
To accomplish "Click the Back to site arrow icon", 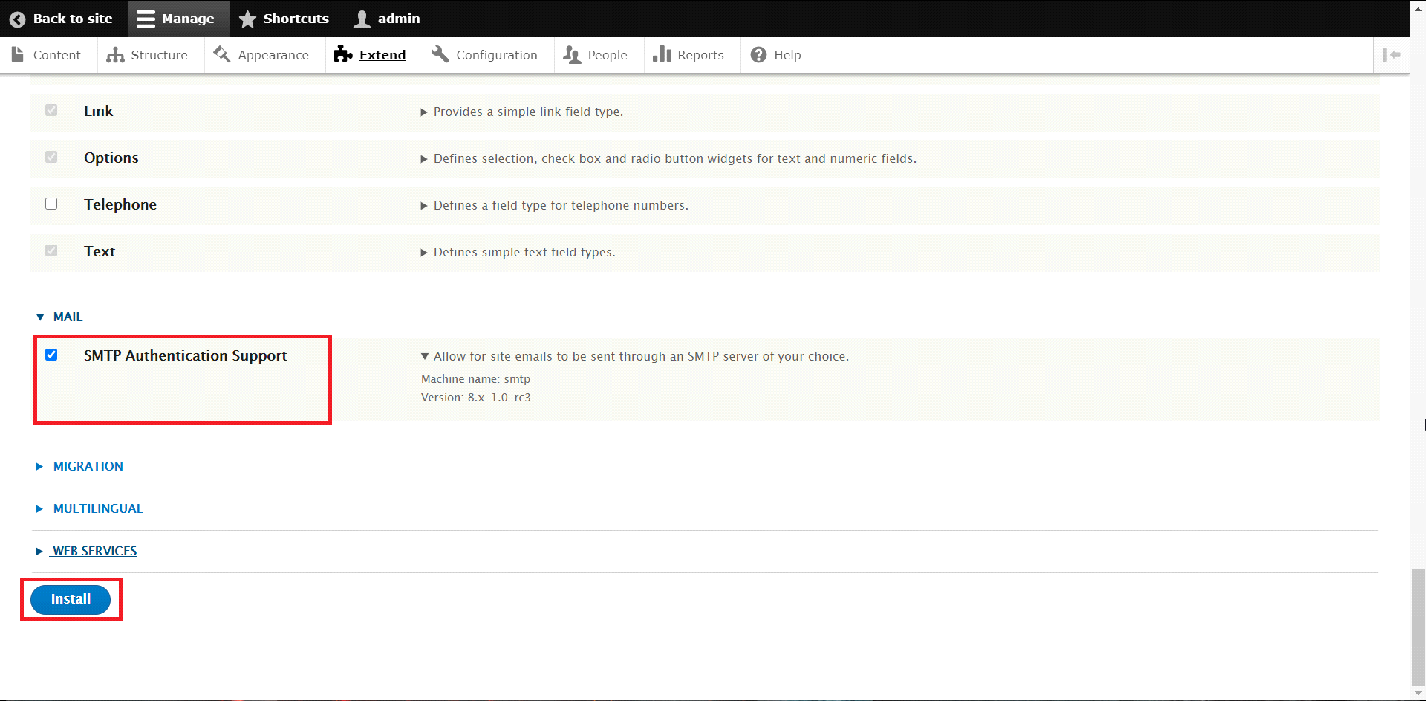I will tap(17, 19).
